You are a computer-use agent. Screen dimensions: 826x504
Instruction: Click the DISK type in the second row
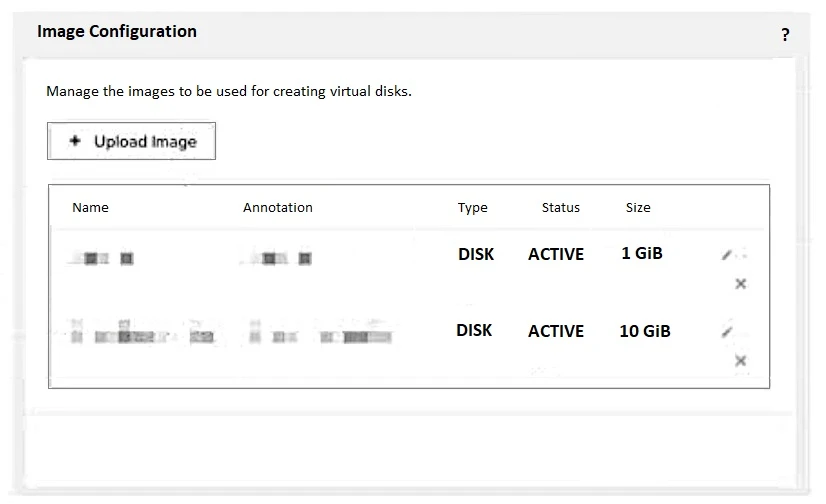pos(474,330)
